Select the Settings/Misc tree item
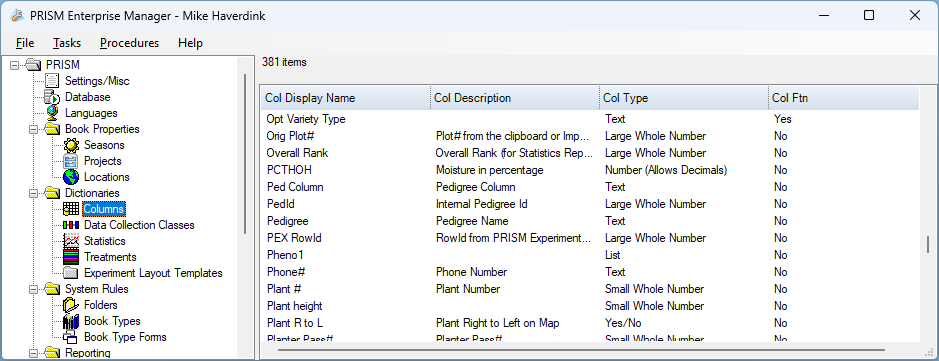939x361 pixels. [x=97, y=81]
